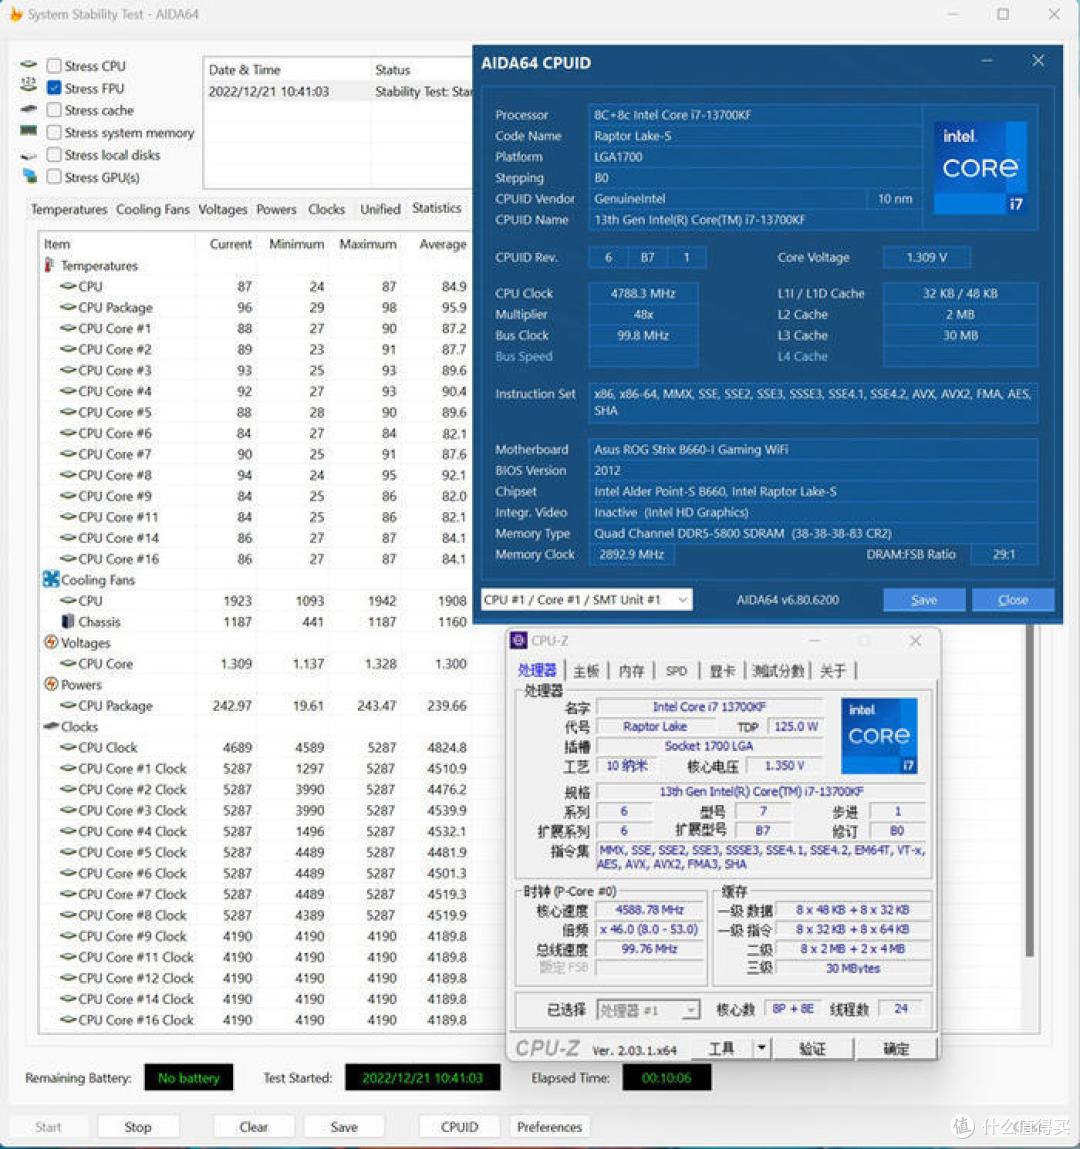Click the CPUID button
This screenshot has width=1080, height=1149.
(459, 1126)
